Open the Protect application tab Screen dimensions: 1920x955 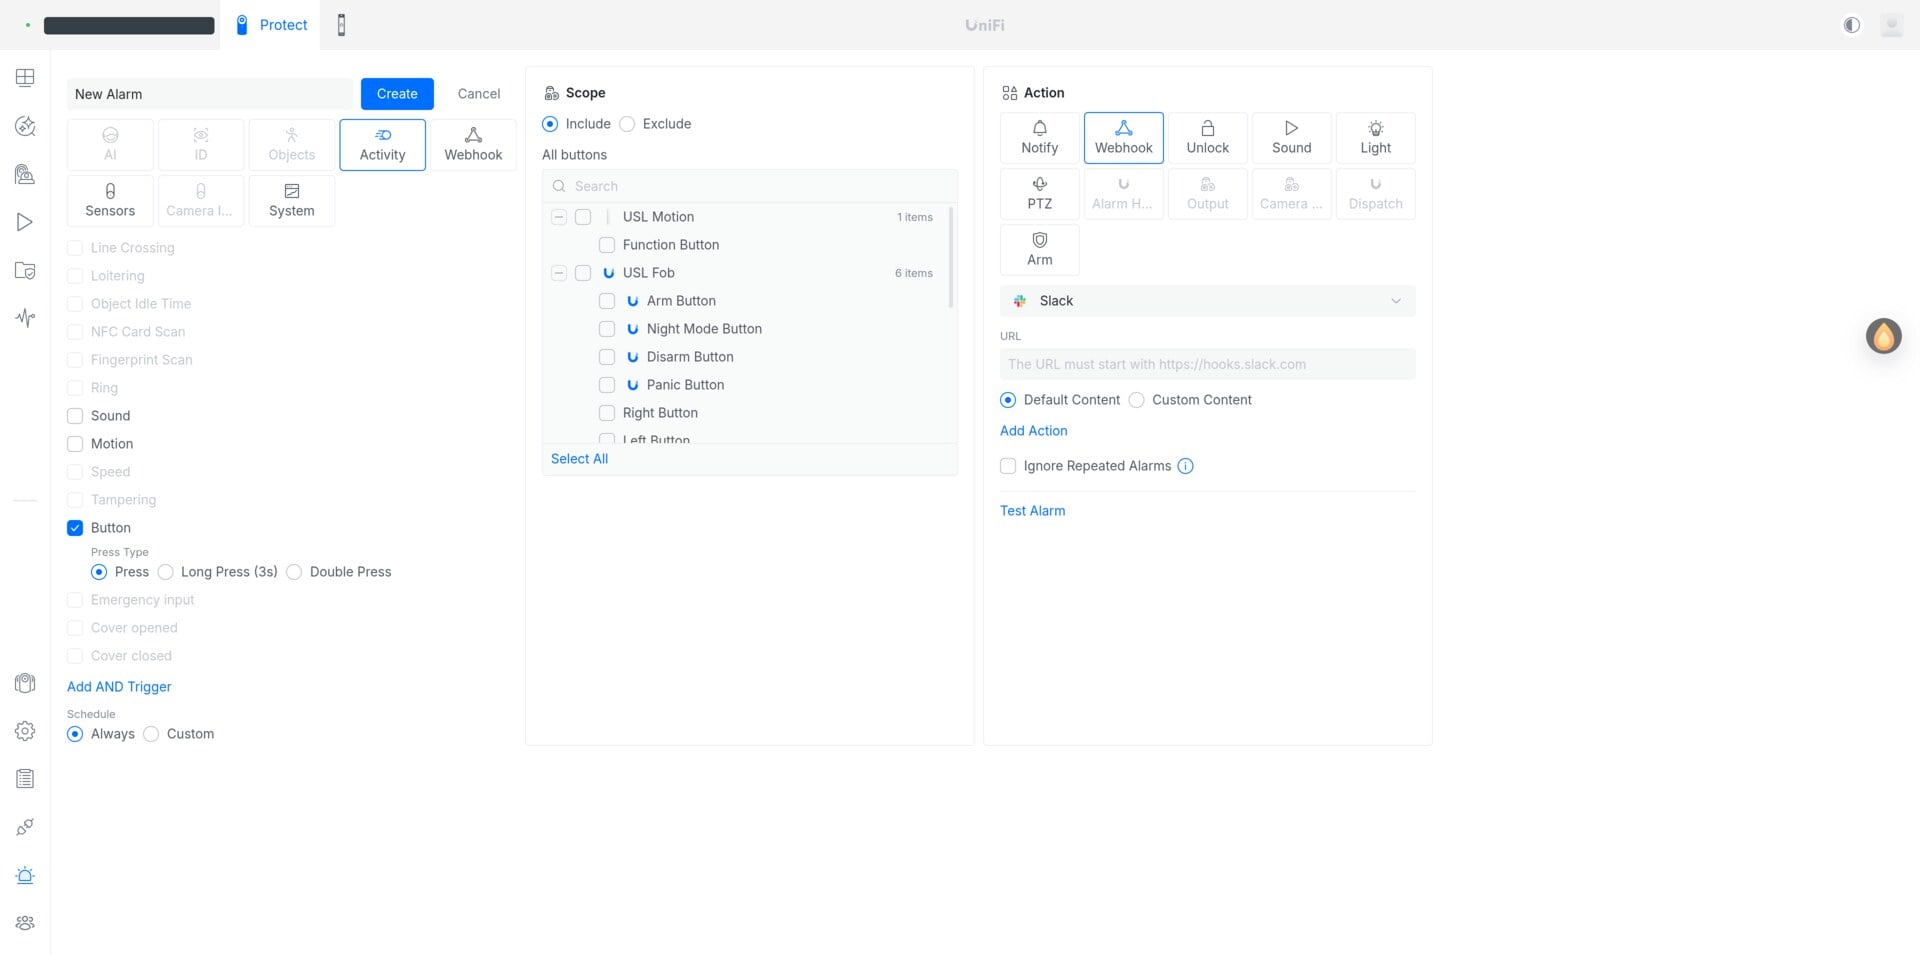pos(272,25)
